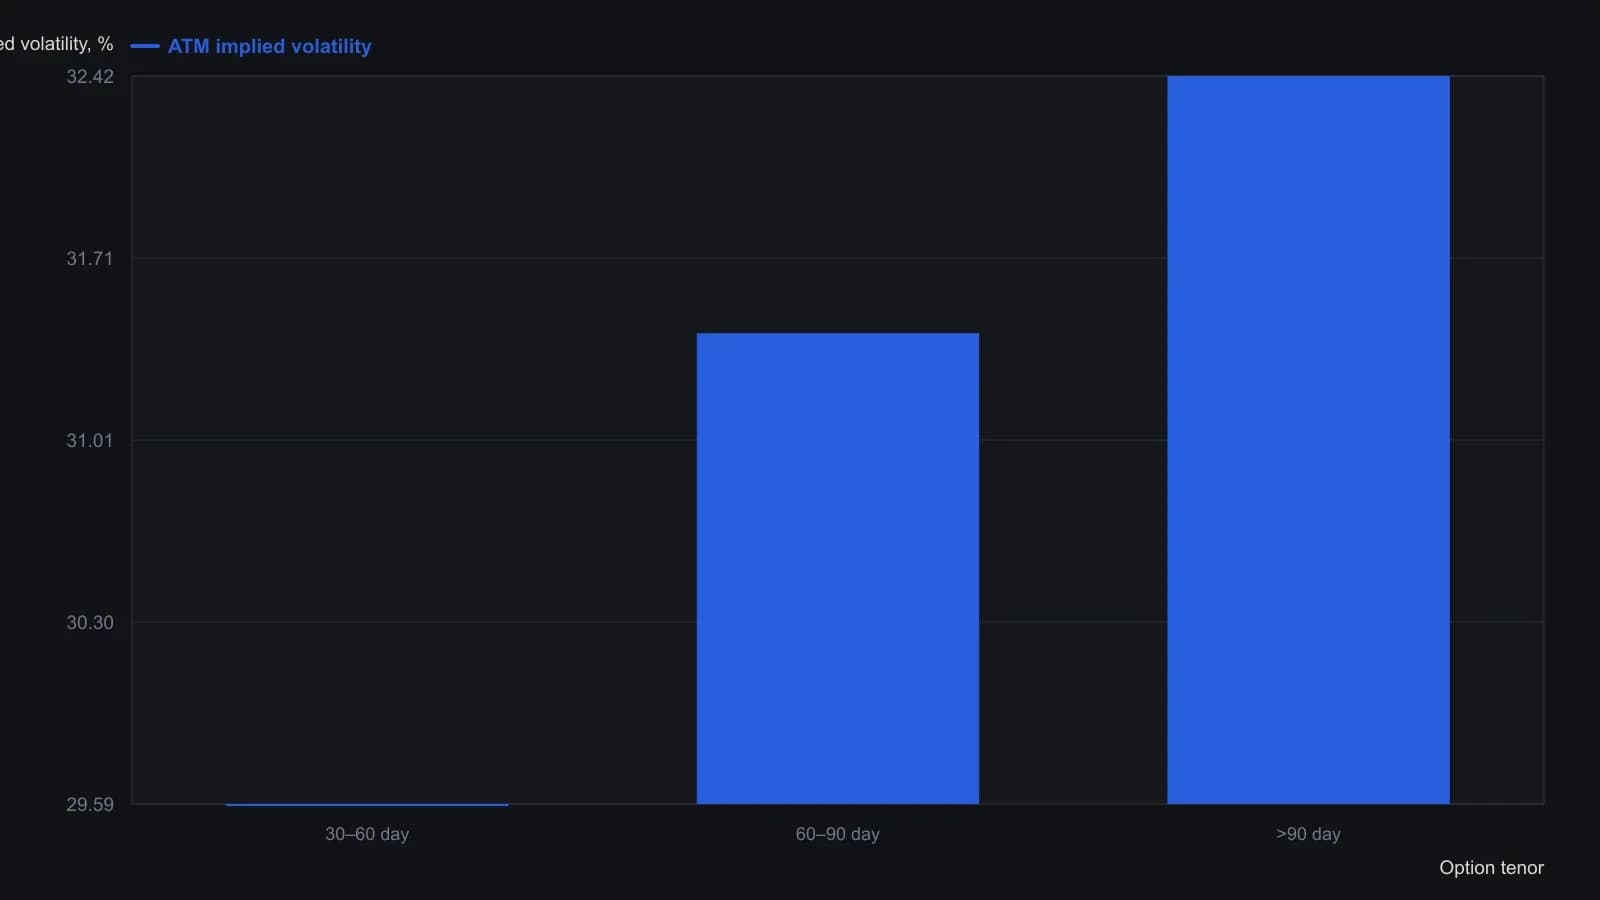Click the 'Option tenor' axis title
Viewport: 1600px width, 900px height.
click(1491, 868)
